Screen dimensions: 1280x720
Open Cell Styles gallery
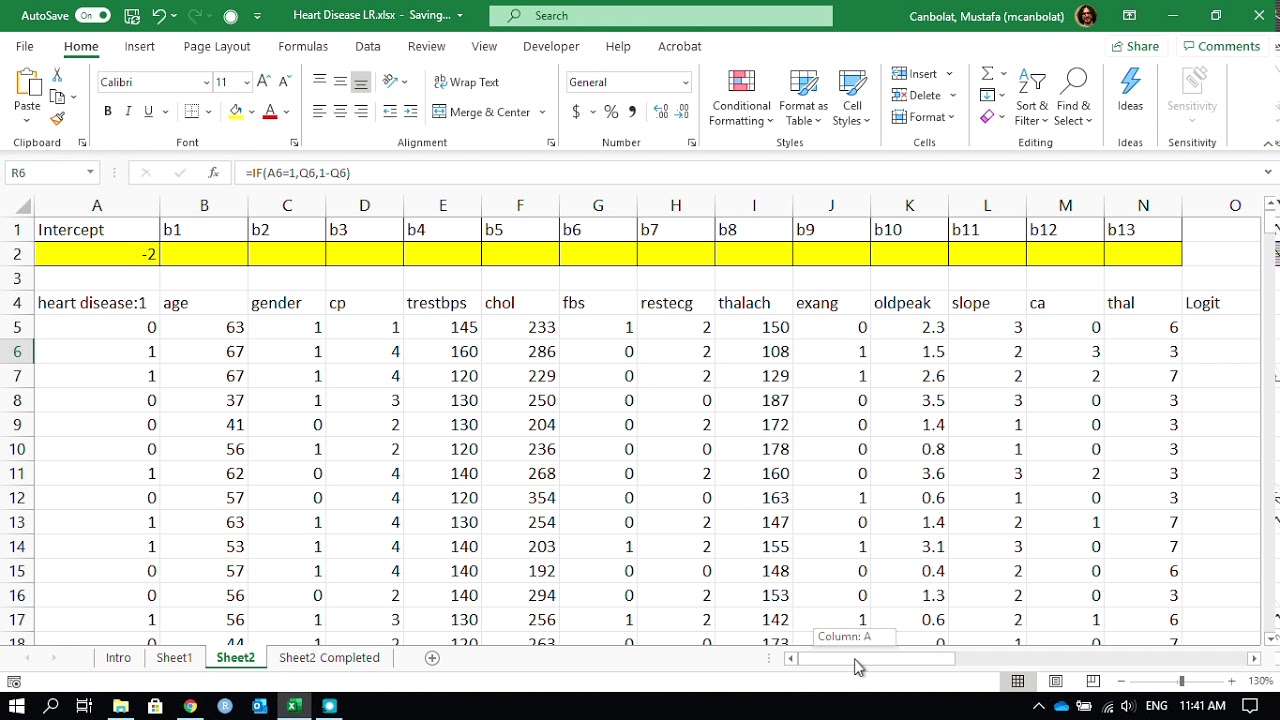pyautogui.click(x=852, y=97)
